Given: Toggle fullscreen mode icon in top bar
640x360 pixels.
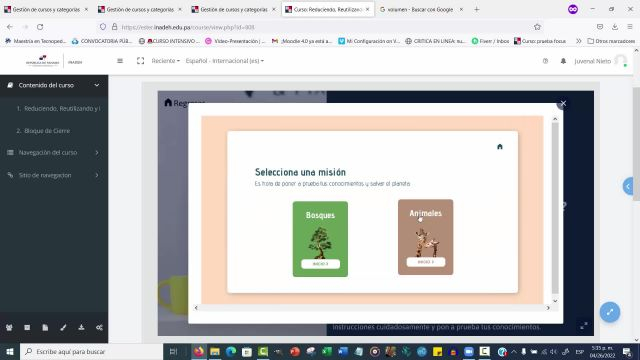Looking at the screenshot, I should [x=140, y=61].
